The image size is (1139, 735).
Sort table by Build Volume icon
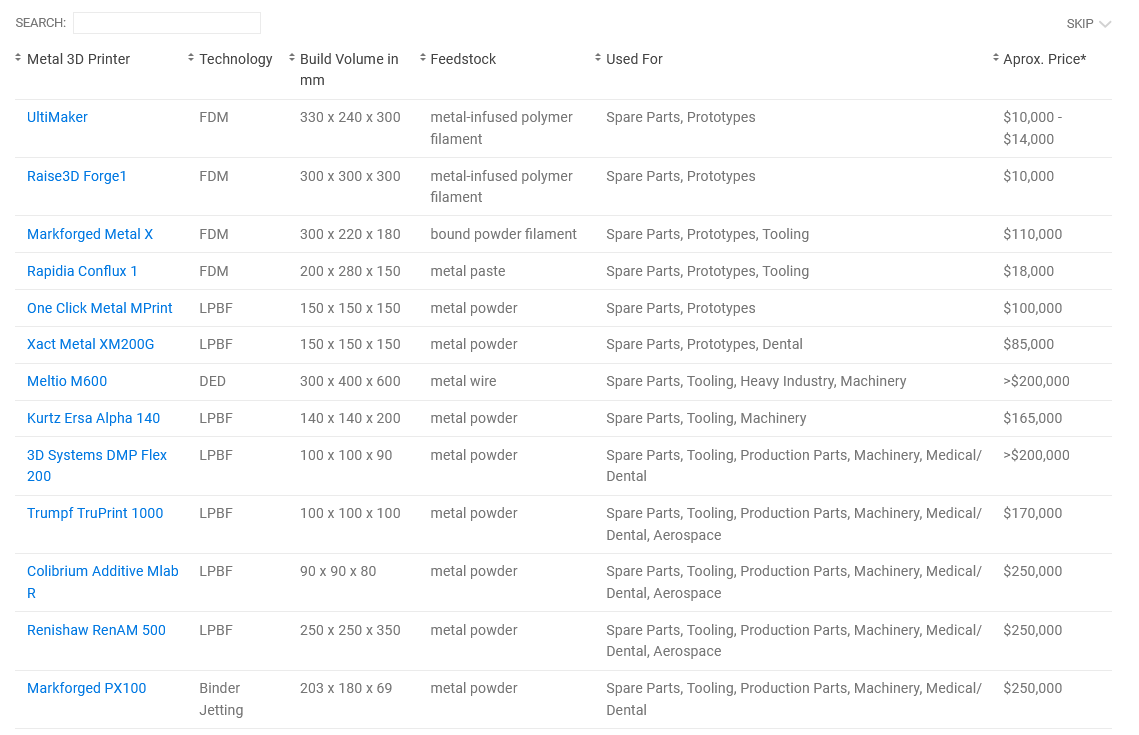tap(292, 58)
